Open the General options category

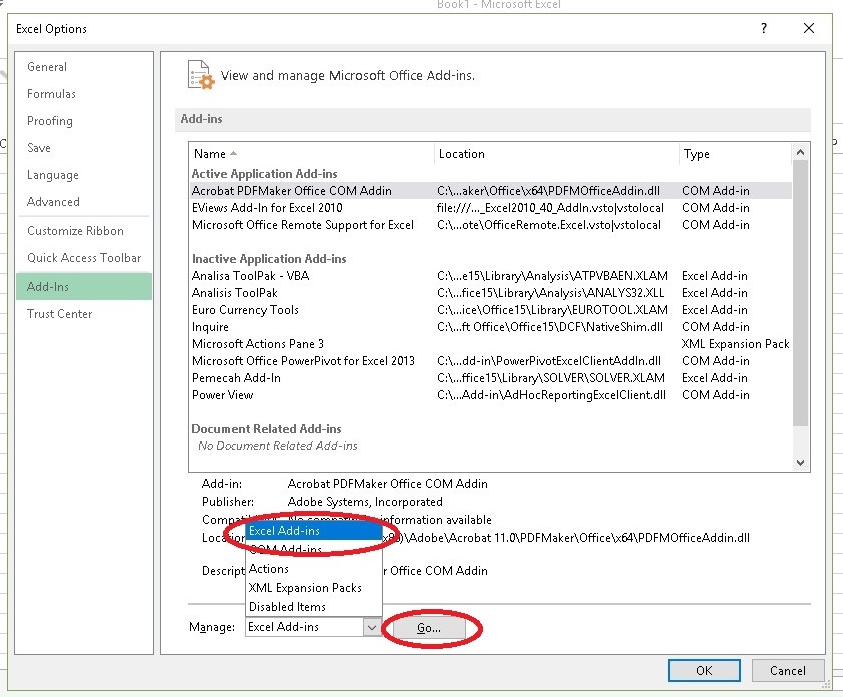tap(47, 67)
